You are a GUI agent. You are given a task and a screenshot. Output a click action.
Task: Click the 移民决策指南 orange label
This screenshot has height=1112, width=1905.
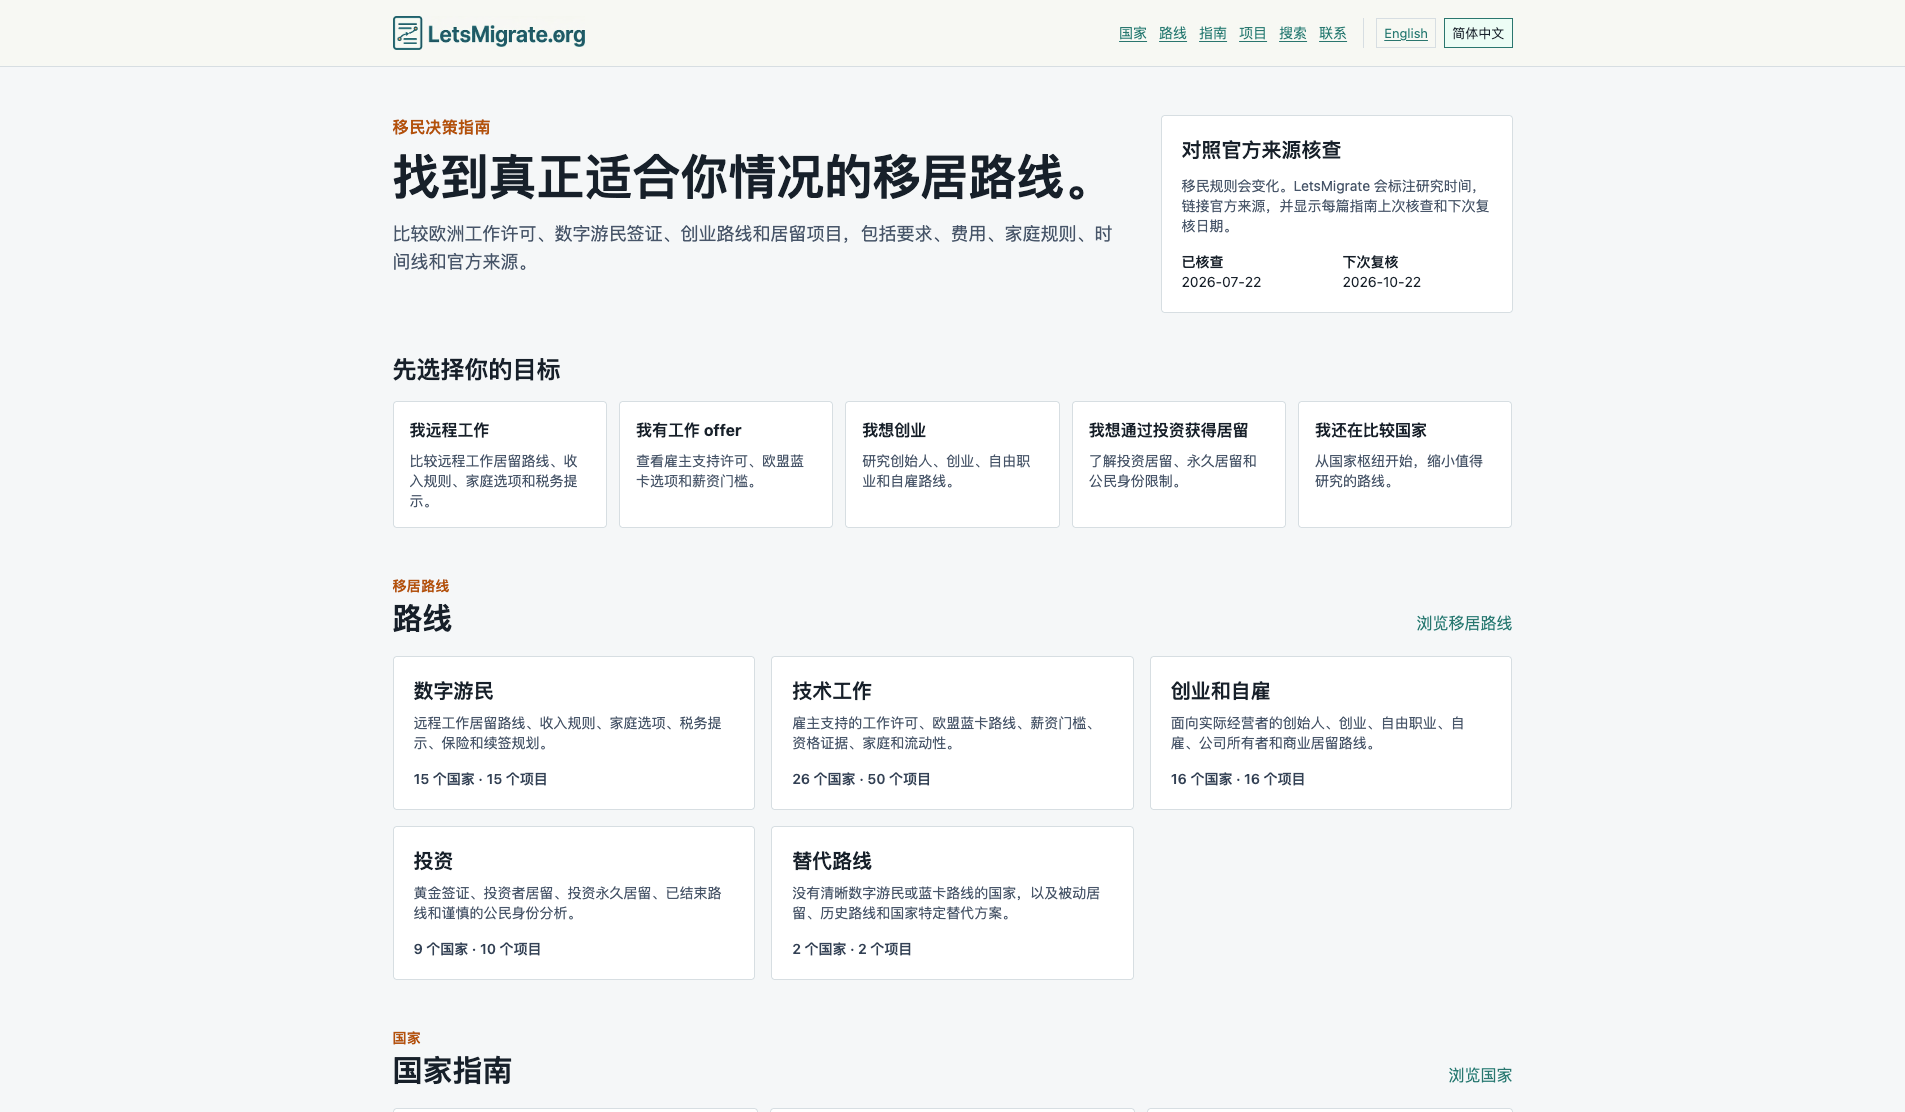click(441, 127)
